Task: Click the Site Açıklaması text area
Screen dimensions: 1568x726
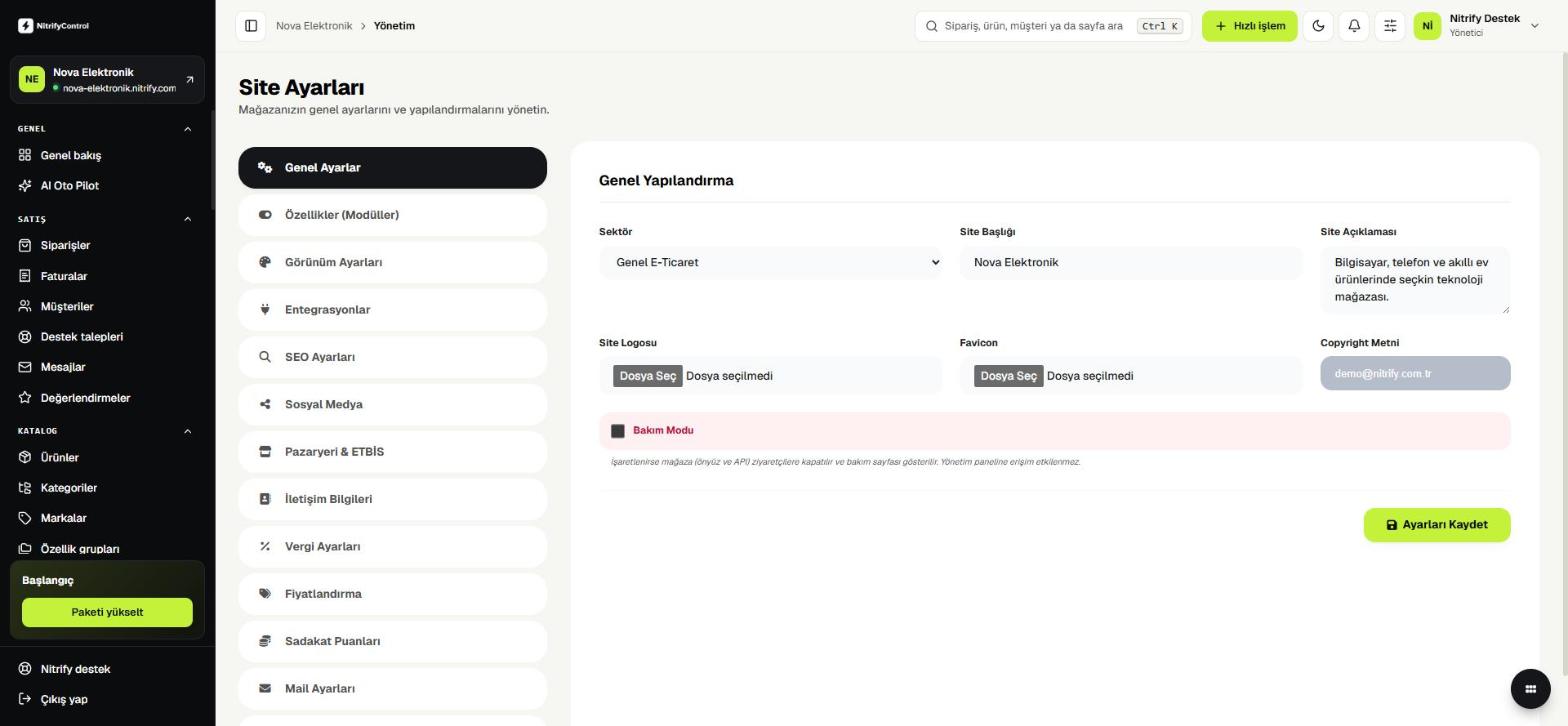Action: 1415,280
